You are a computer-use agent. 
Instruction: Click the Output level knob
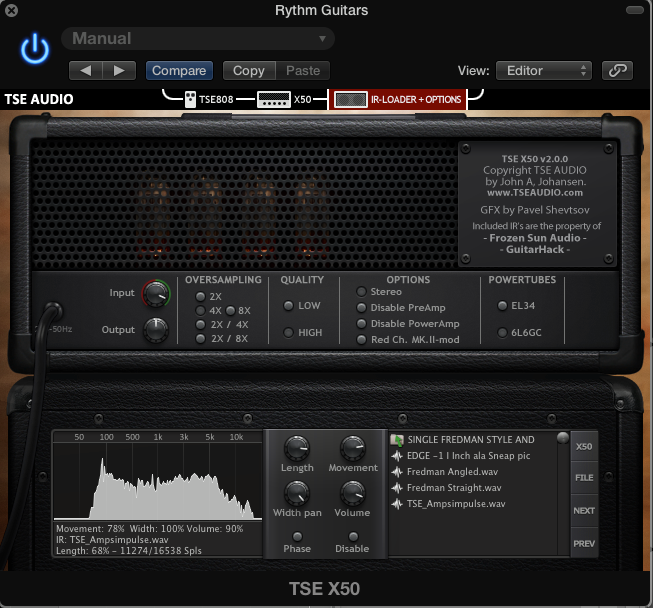point(156,330)
